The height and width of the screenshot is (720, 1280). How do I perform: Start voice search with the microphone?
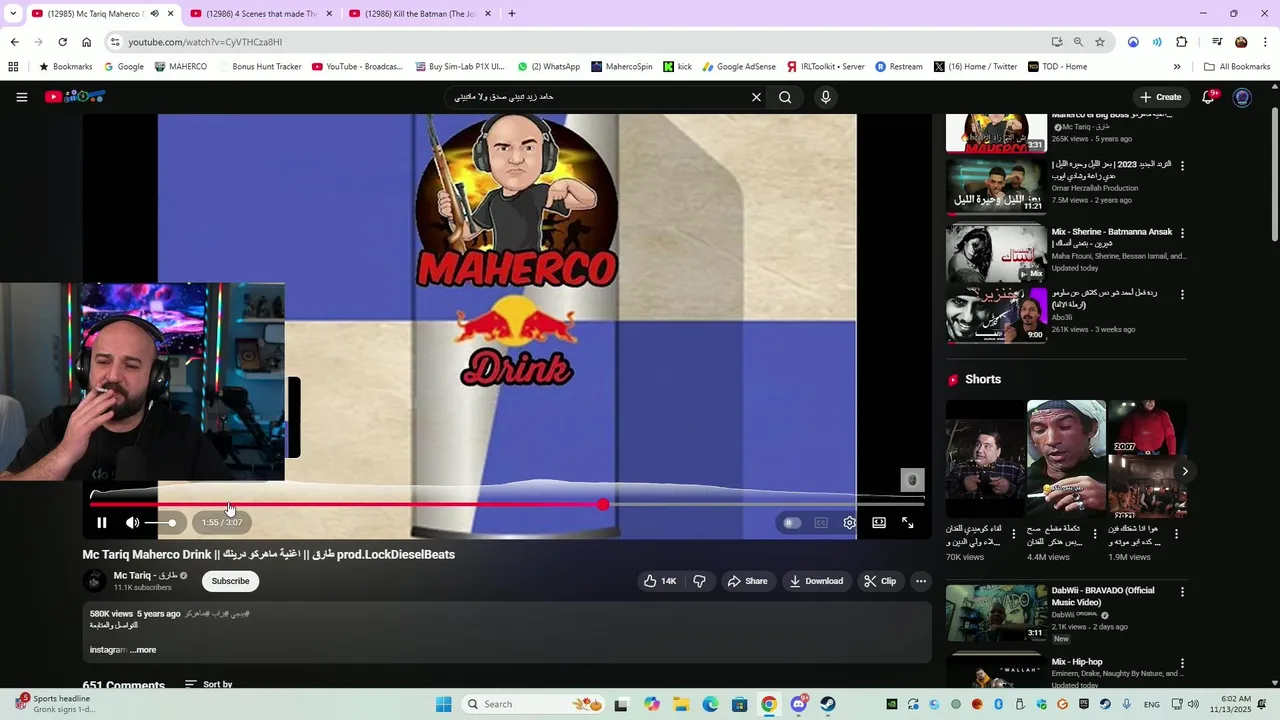(x=825, y=97)
